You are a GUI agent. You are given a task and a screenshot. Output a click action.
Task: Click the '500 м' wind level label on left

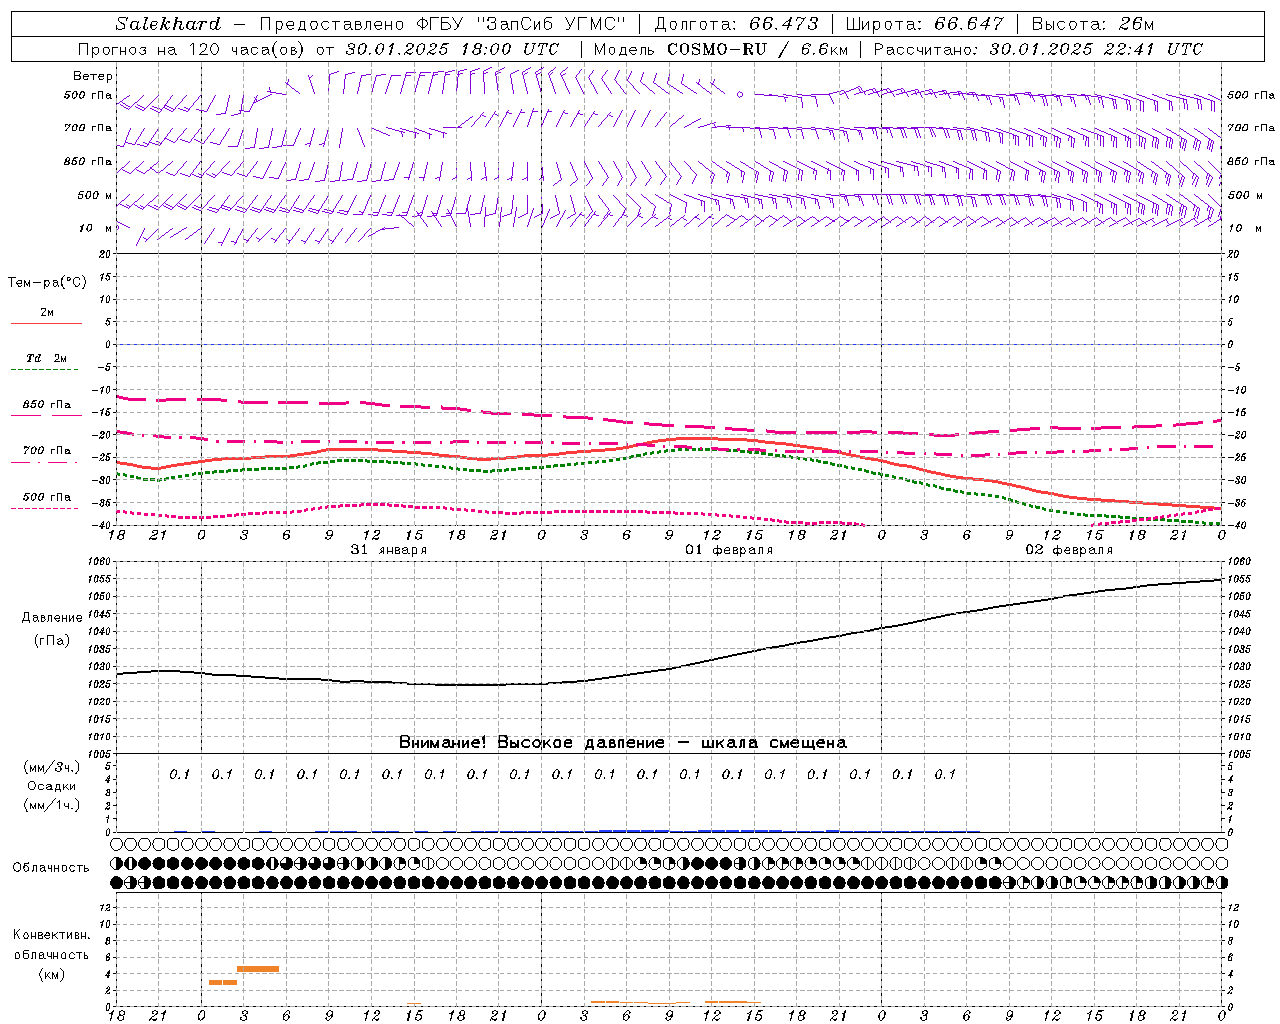95,195
